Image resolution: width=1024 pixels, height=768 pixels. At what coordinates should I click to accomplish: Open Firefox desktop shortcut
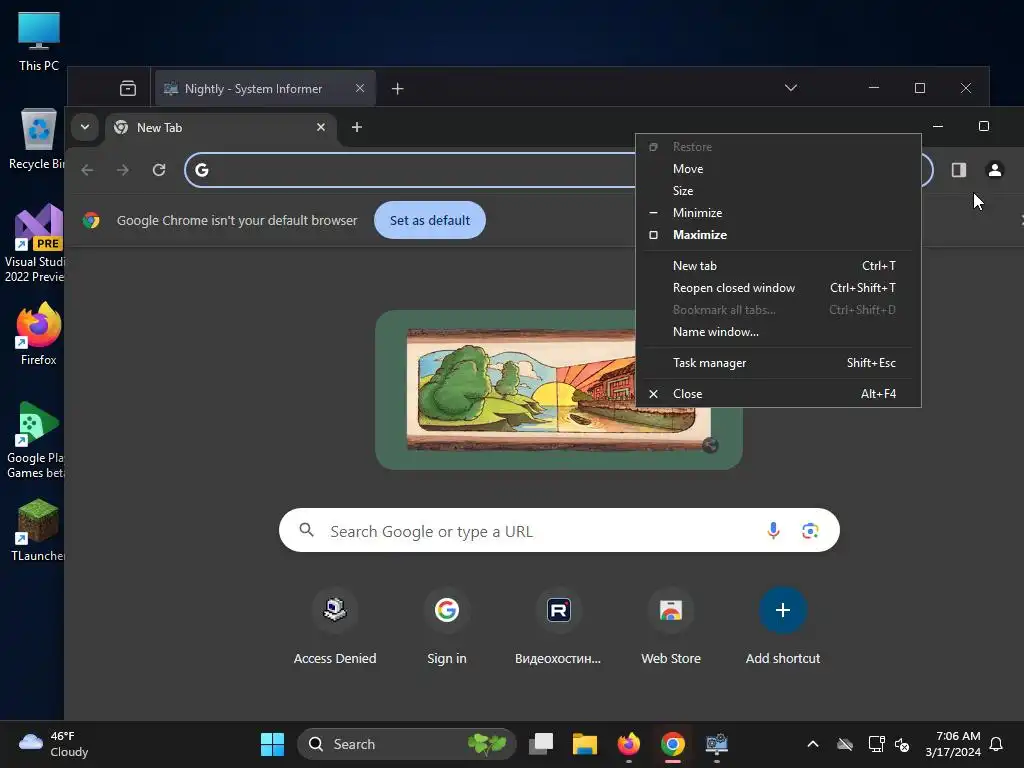point(39,334)
